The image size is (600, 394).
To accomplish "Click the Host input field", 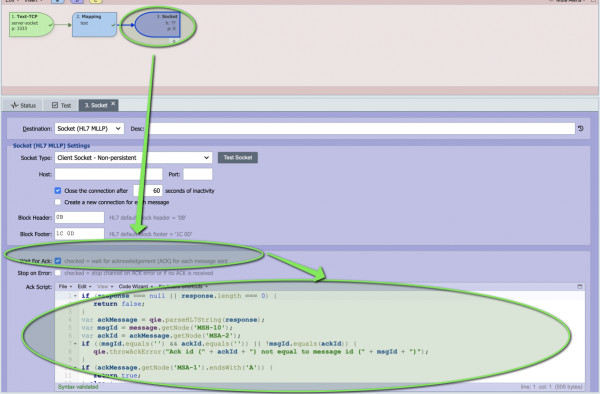I will coord(108,174).
